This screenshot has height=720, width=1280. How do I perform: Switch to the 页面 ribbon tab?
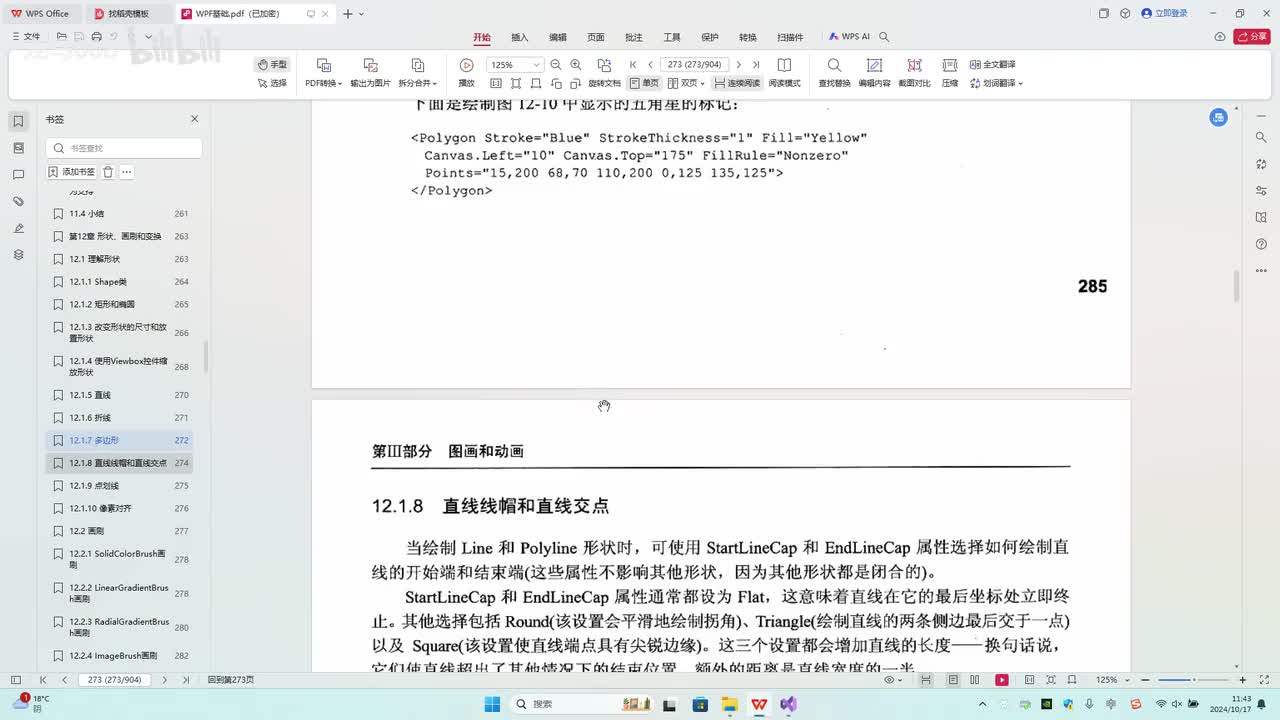tap(596, 37)
